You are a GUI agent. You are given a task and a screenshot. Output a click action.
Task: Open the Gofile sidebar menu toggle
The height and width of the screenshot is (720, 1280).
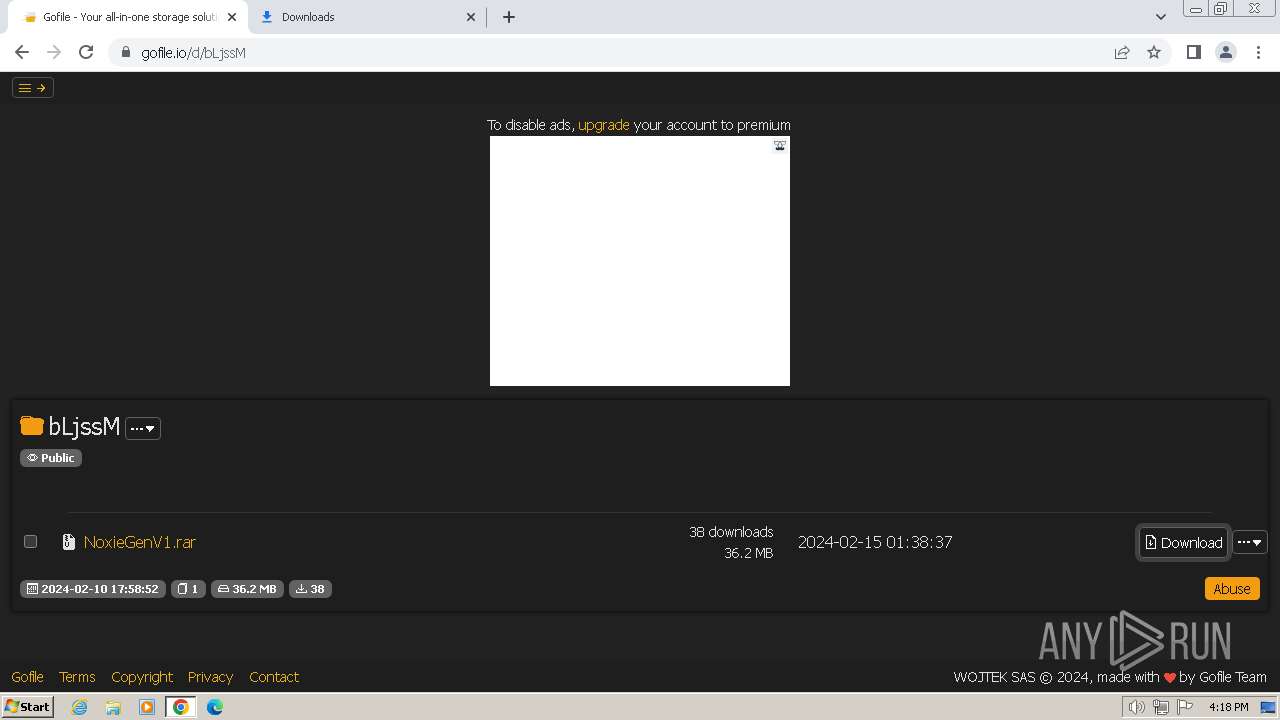(32, 88)
